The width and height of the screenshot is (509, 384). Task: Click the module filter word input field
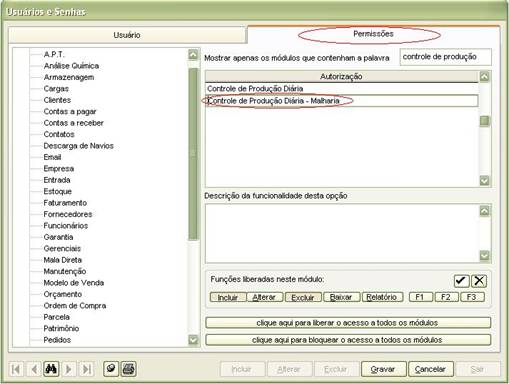tap(445, 57)
